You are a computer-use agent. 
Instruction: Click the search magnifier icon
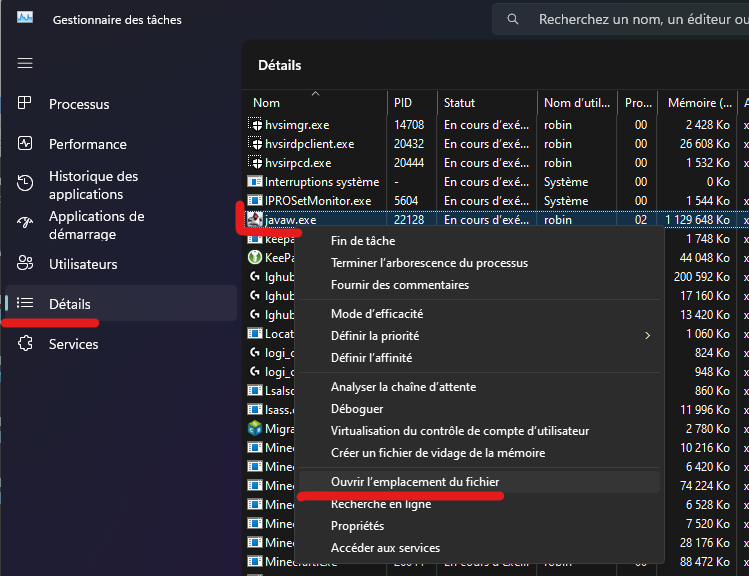tap(513, 19)
